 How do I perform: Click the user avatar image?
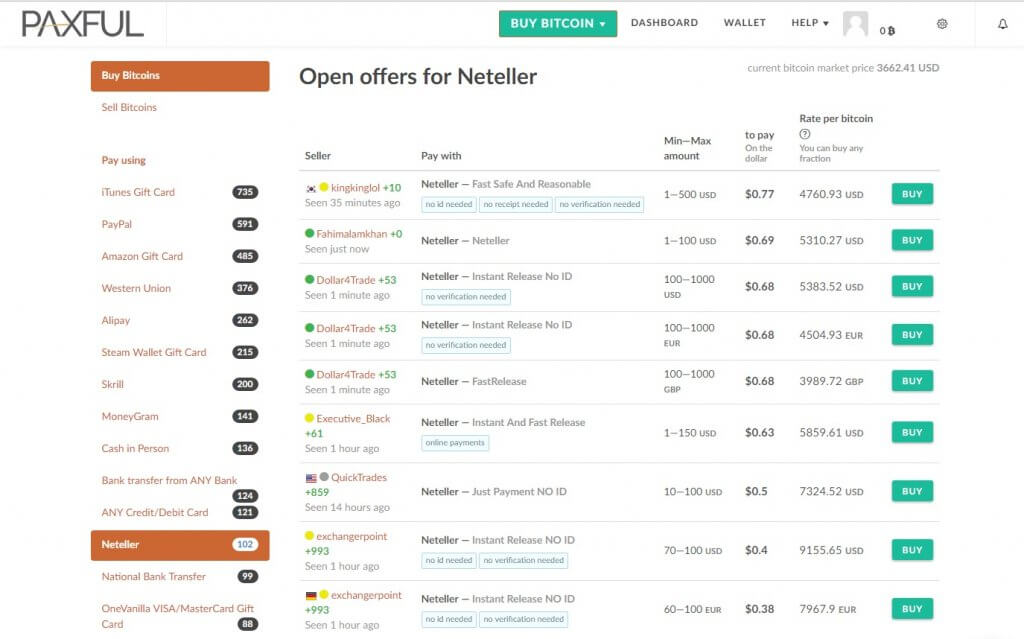(855, 24)
